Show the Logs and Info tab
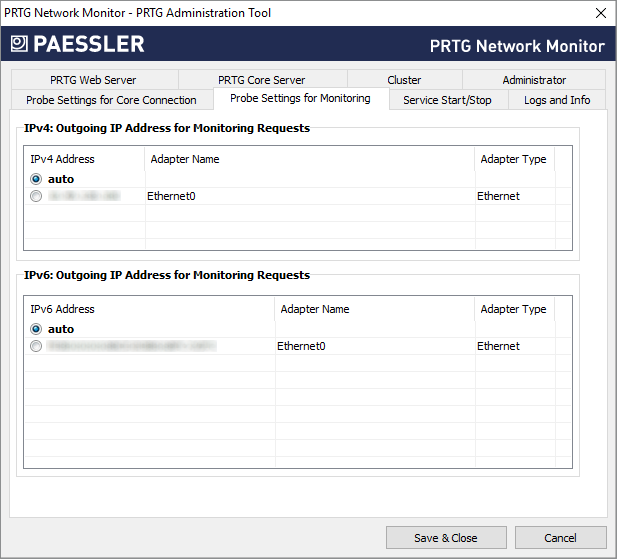This screenshot has width=617, height=559. click(x=557, y=100)
